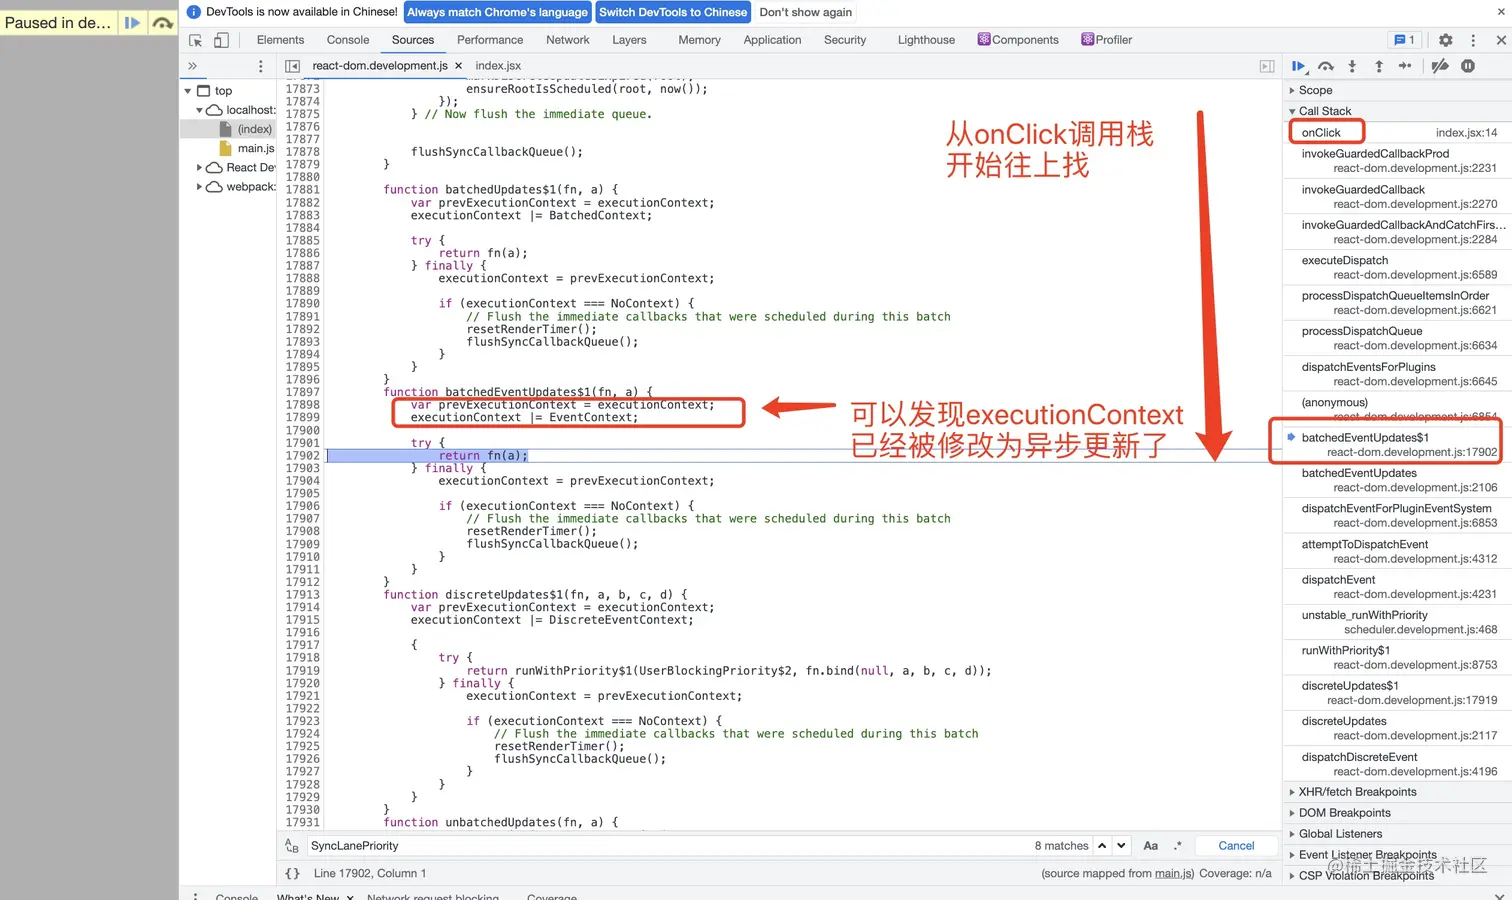Expand the React Developer Tools node
1512x900 pixels.
coord(199,168)
